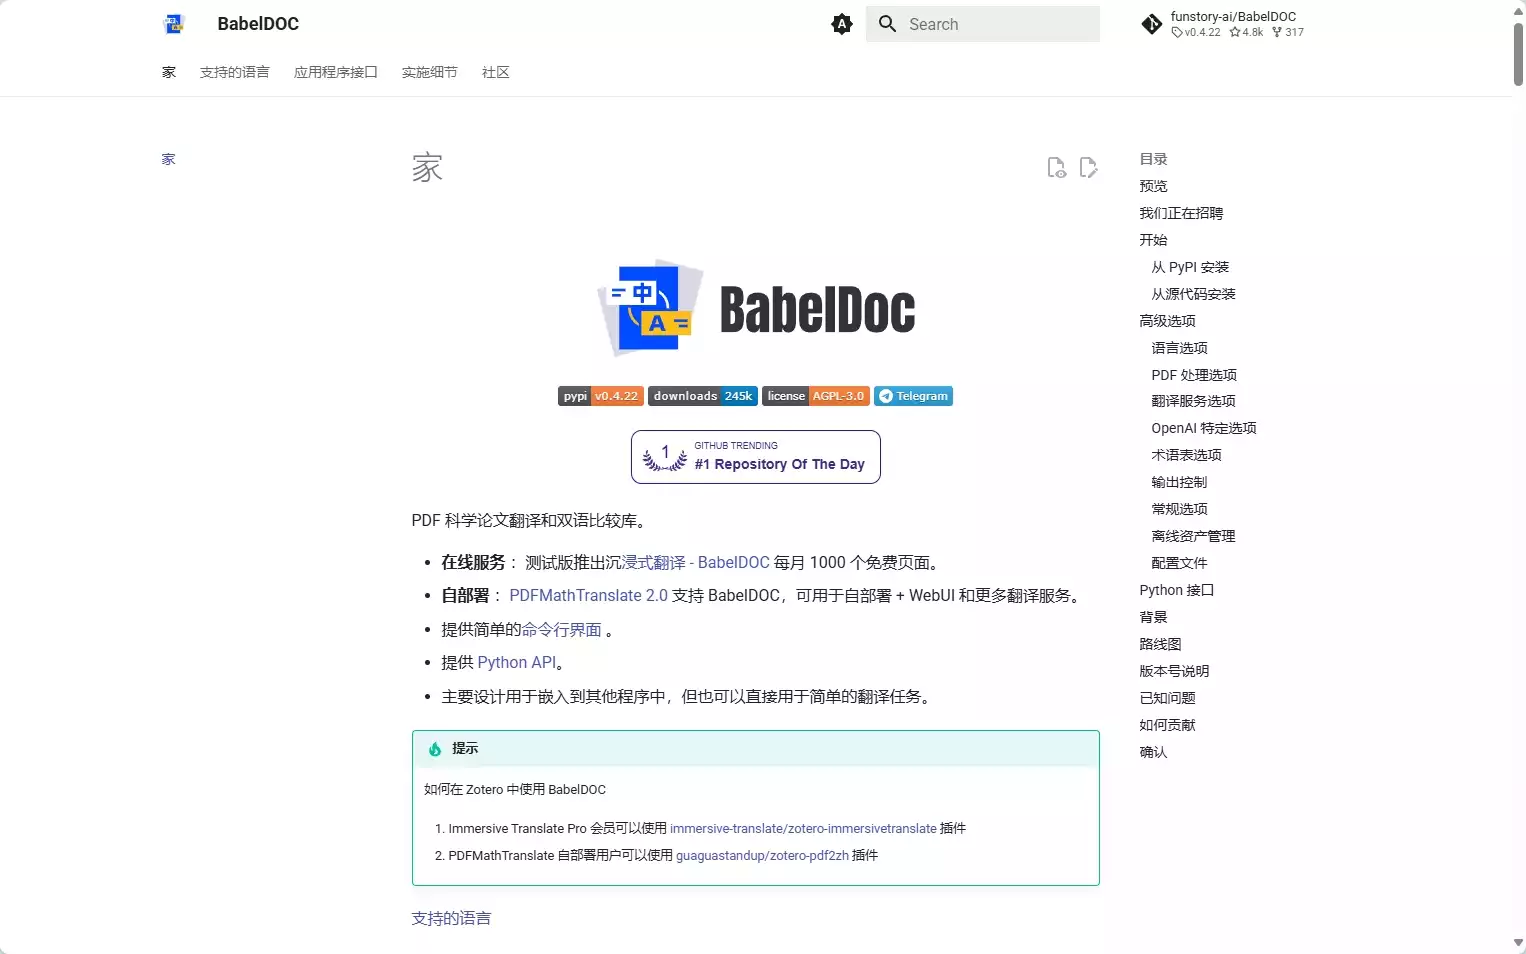Select the 应用程序接口 navigation tab
Image resolution: width=1526 pixels, height=954 pixels.
tap(336, 72)
